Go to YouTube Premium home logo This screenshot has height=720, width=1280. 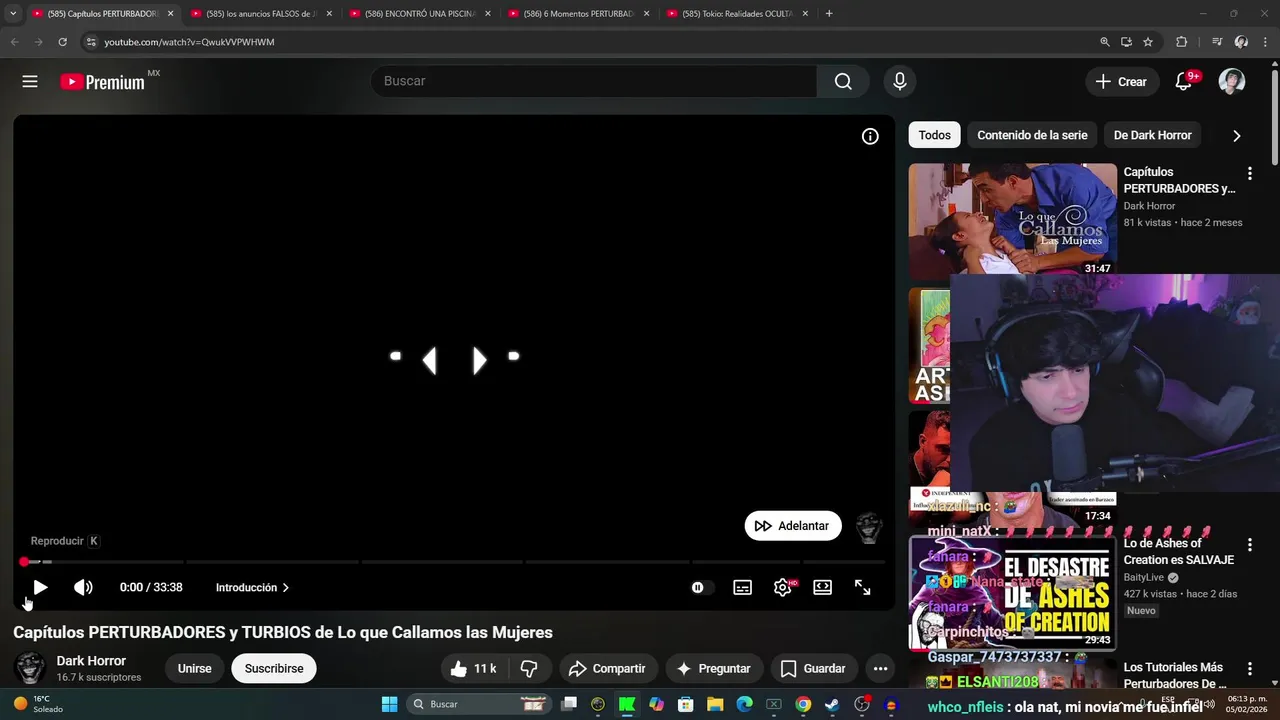pyautogui.click(x=102, y=82)
